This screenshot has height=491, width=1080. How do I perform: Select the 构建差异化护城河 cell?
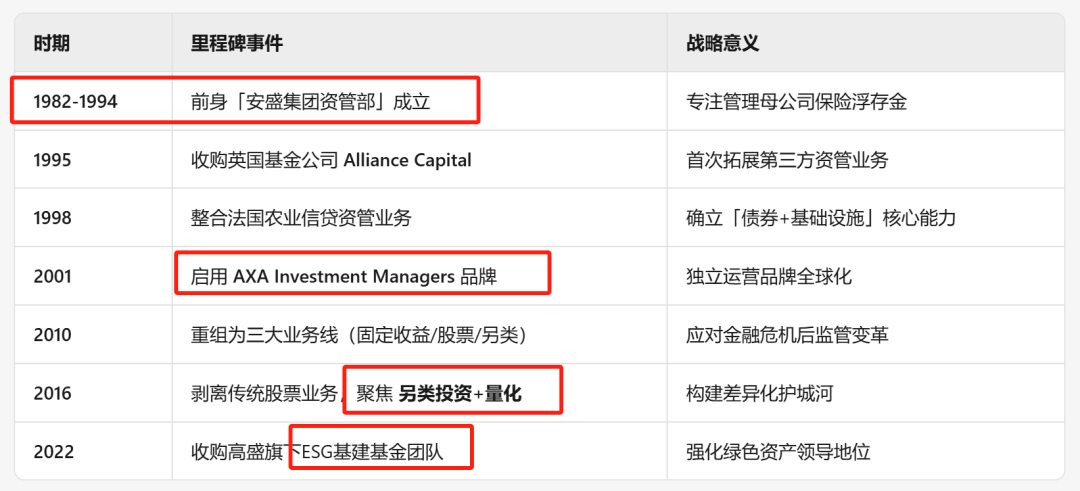pos(760,394)
